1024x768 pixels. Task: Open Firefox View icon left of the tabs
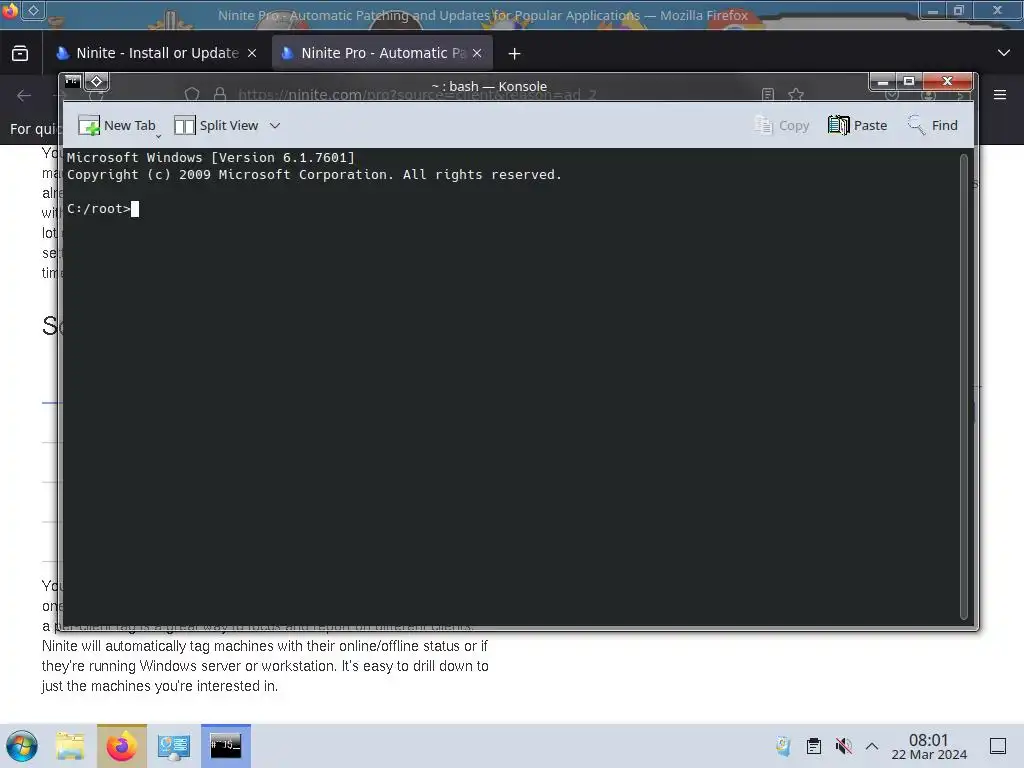coord(20,53)
